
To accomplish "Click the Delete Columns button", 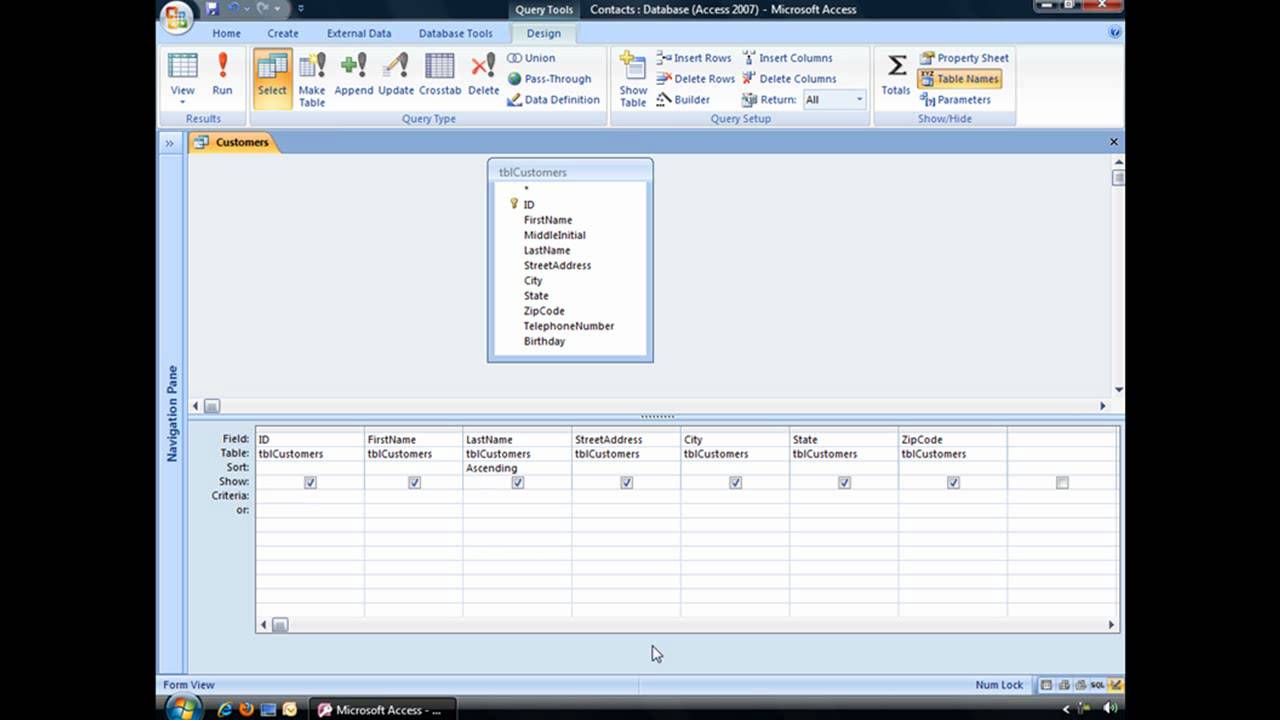I will coord(787,79).
